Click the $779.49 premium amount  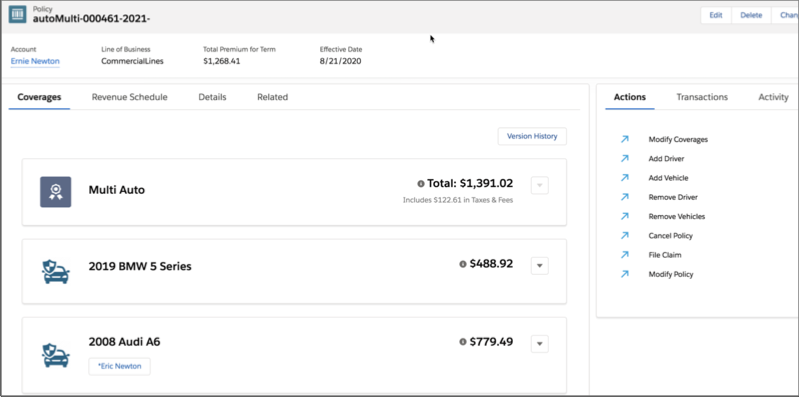coord(491,341)
